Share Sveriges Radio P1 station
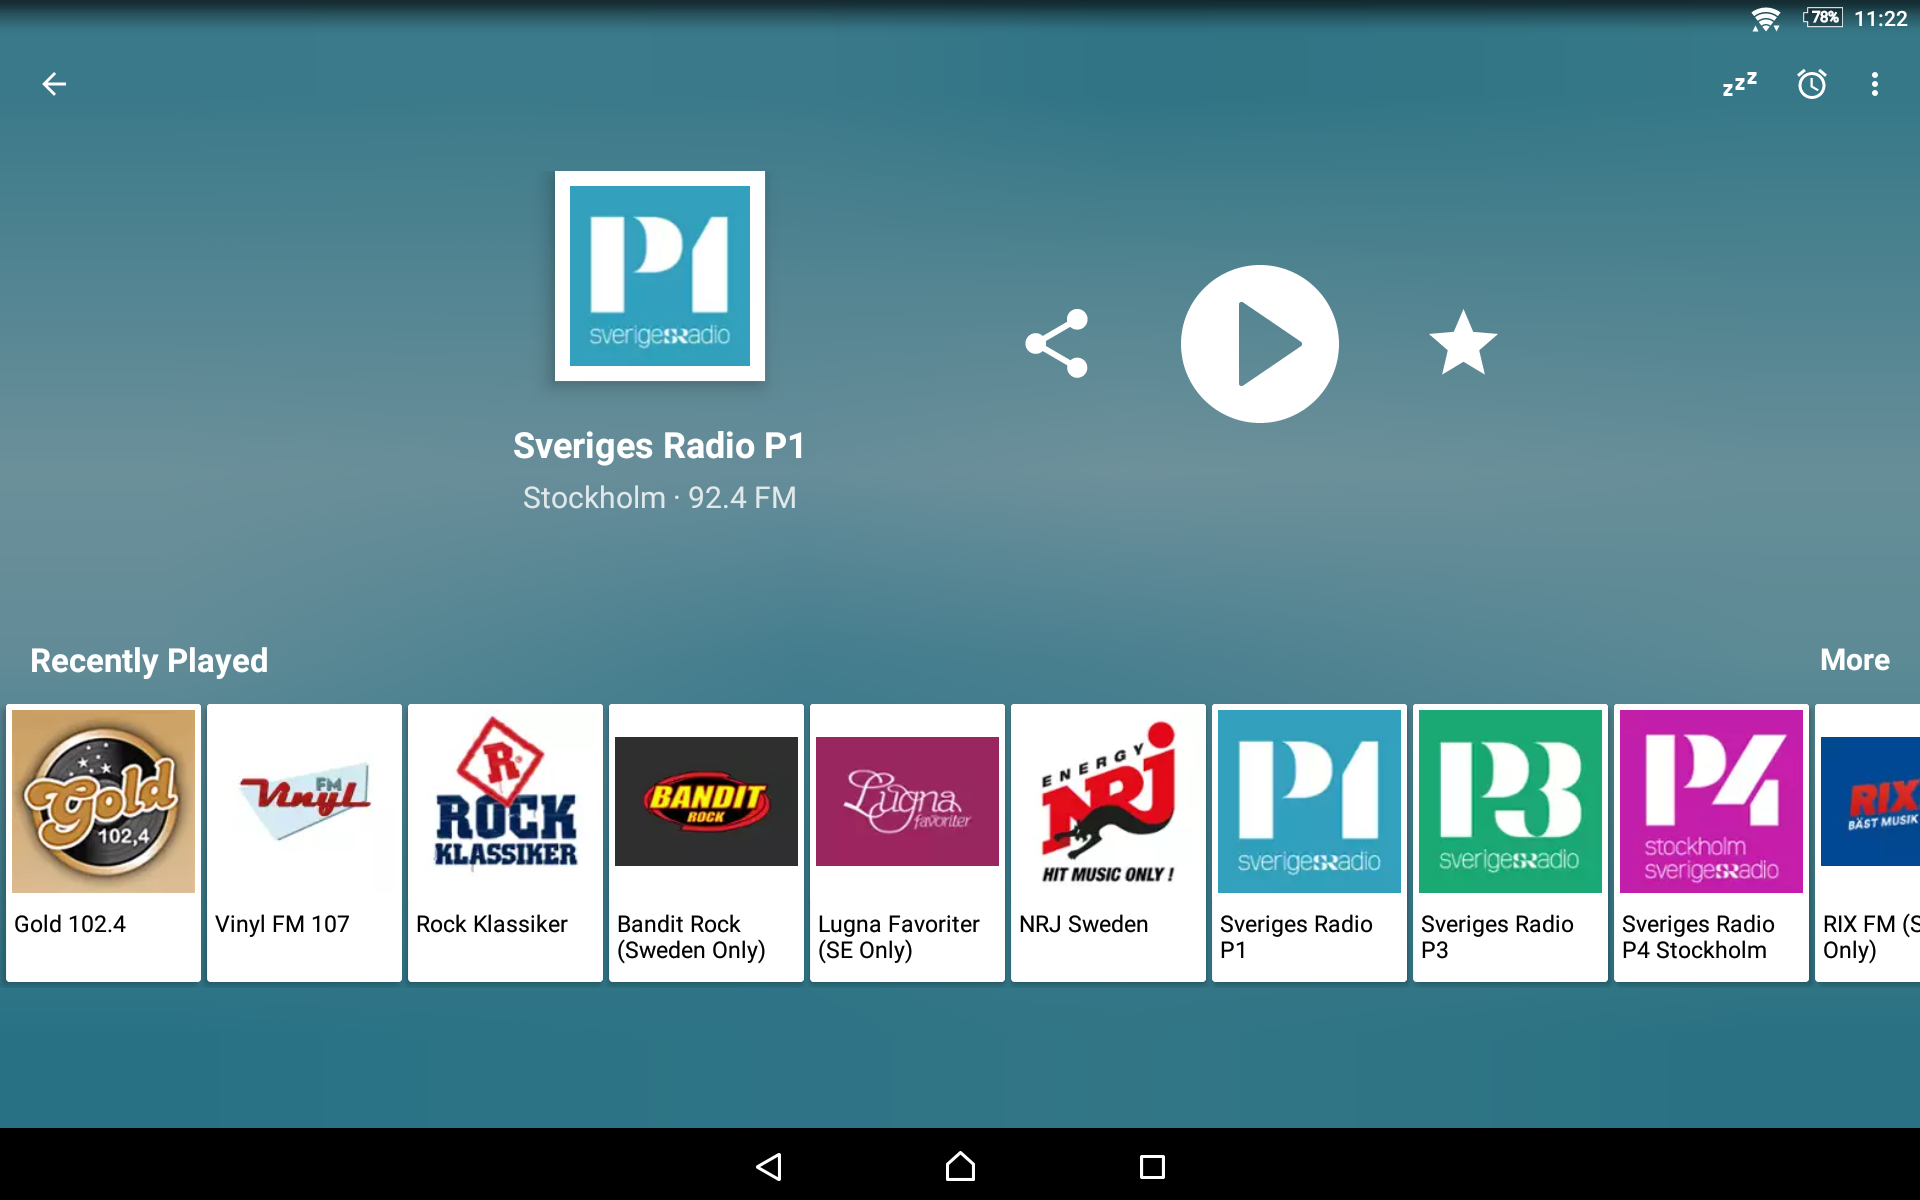This screenshot has height=1200, width=1920. (1057, 343)
